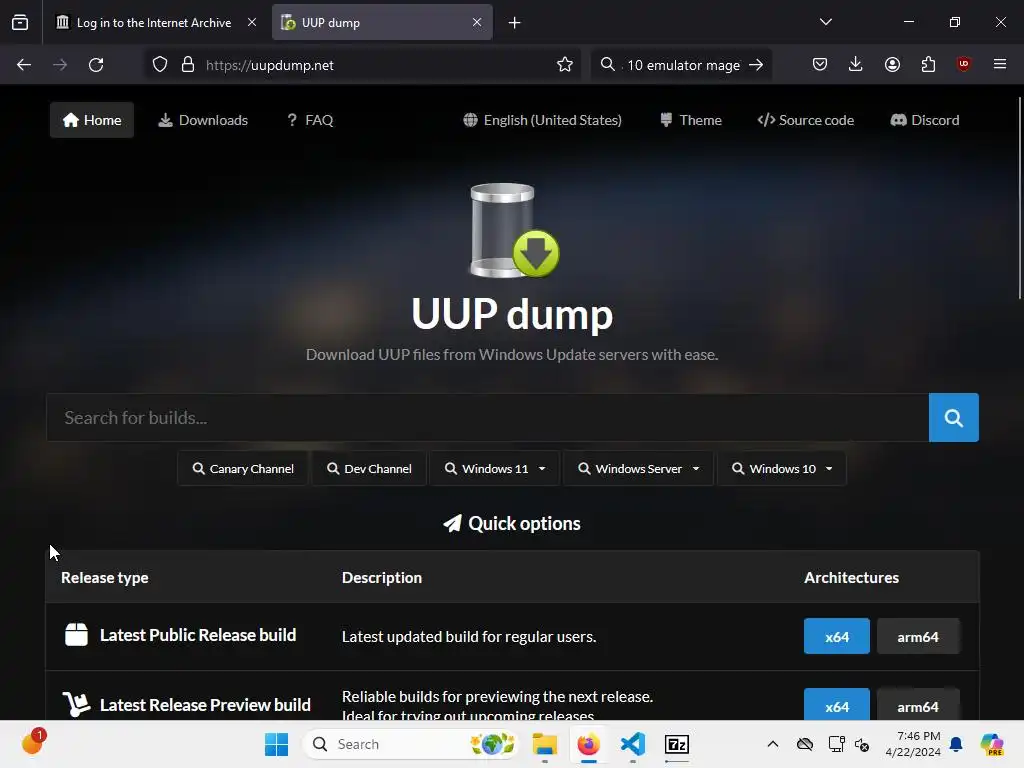The image size is (1024, 768).
Task: Click the UUP dump trash can logo
Action: tap(514, 230)
